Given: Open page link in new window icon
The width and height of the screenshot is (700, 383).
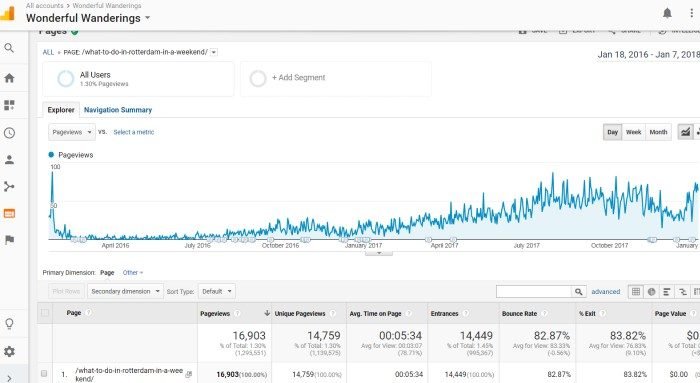Looking at the screenshot, I should (x=188, y=374).
